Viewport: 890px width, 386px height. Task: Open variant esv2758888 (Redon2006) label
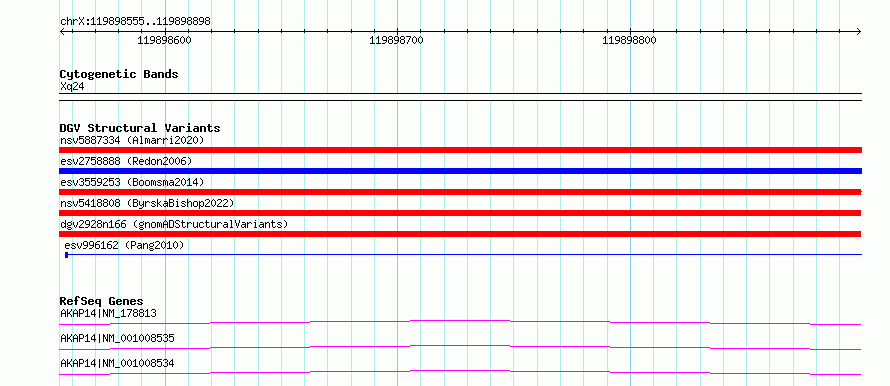point(126,161)
